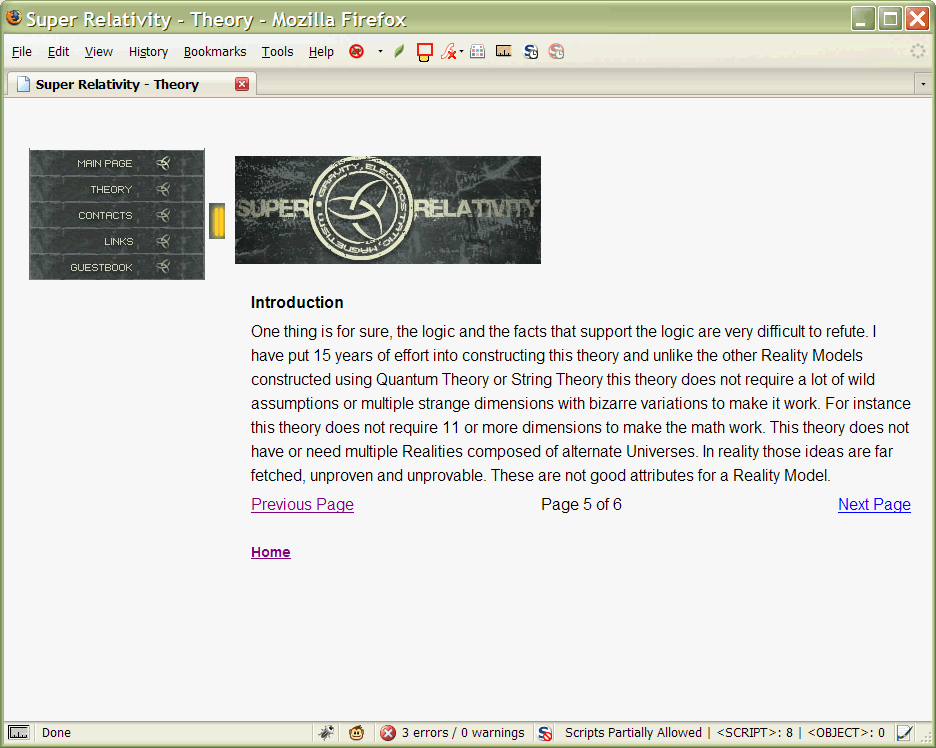The width and height of the screenshot is (936, 748).
Task: Click the NoScript icon in status bar
Action: coord(545,733)
